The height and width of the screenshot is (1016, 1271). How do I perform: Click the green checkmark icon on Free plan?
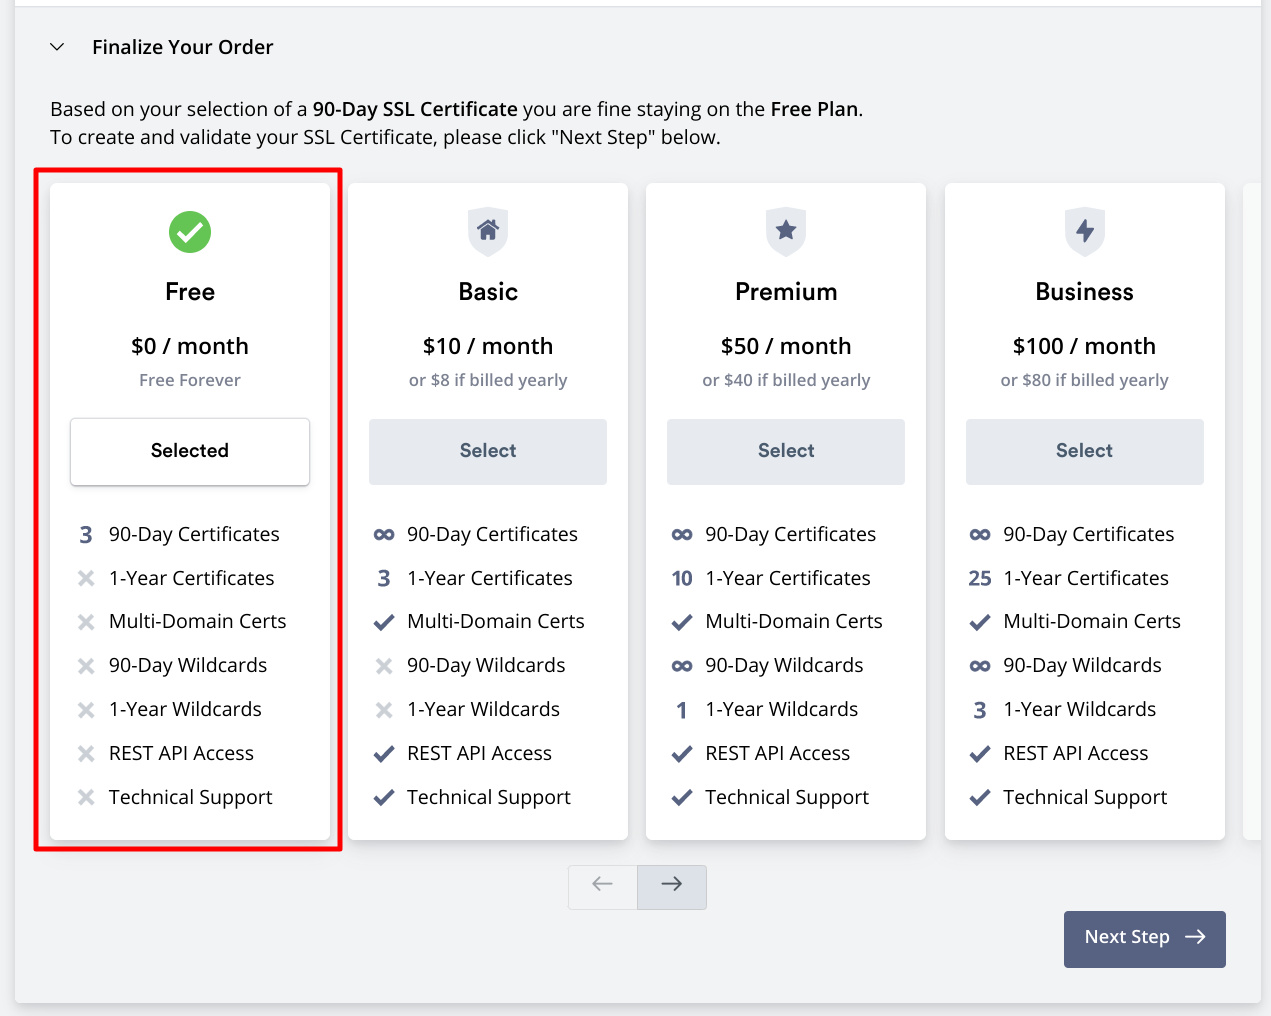click(189, 232)
